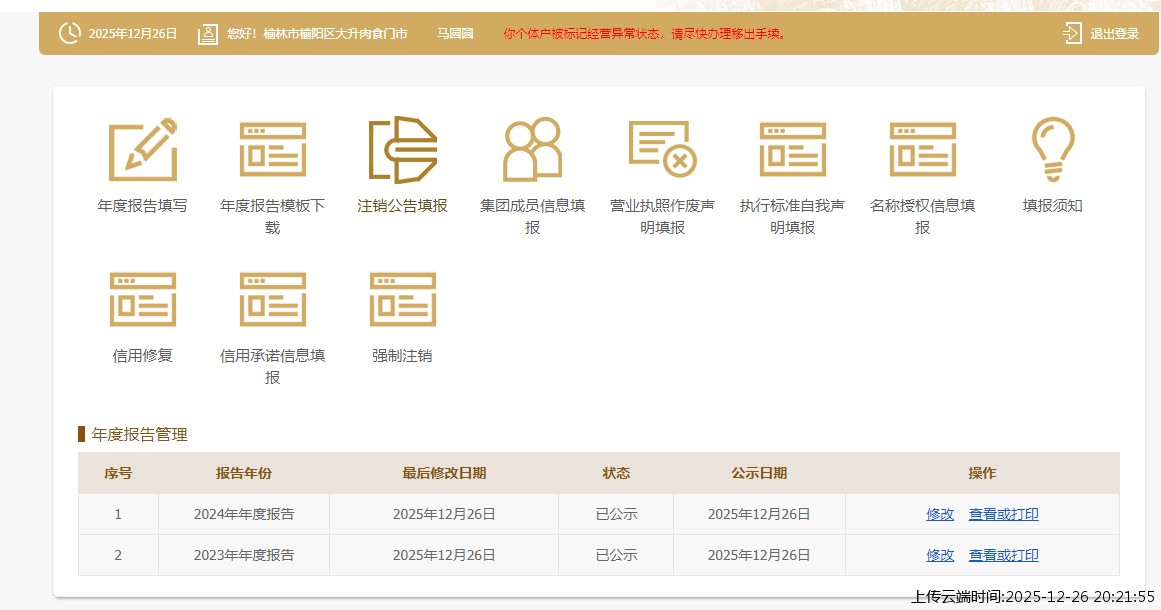The image size is (1161, 610).
Task: Open 年度报告模板下载 to download report template
Action: (272, 148)
